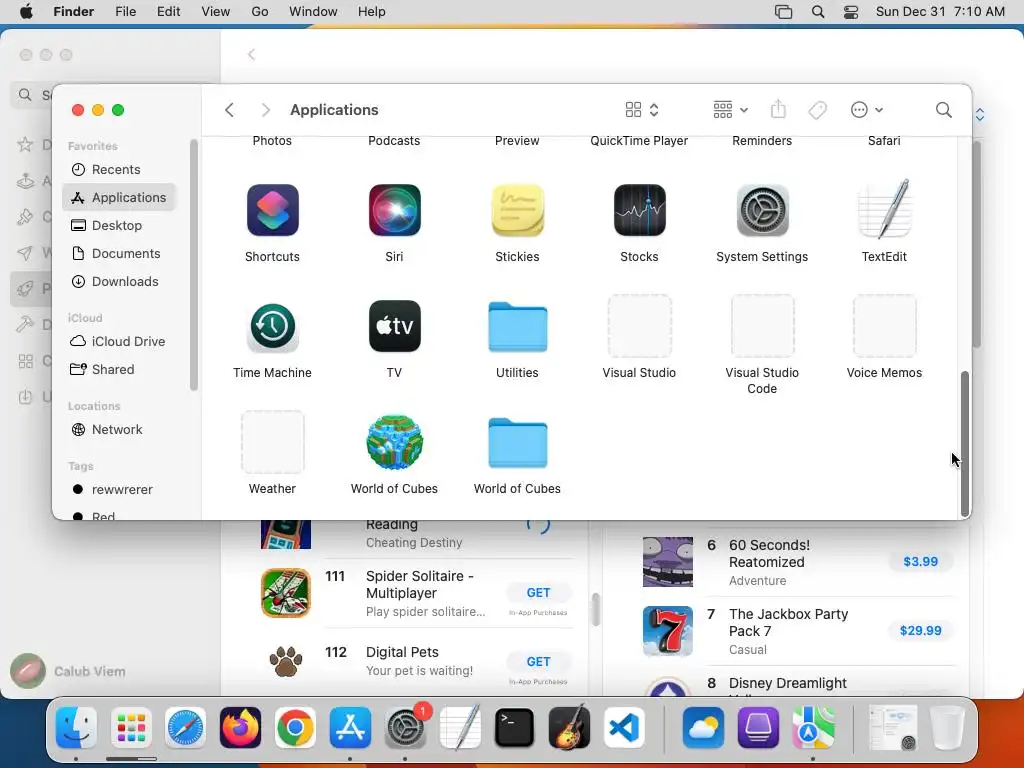Open Documents in Finder sidebar
1024x768 pixels.
(x=120, y=253)
